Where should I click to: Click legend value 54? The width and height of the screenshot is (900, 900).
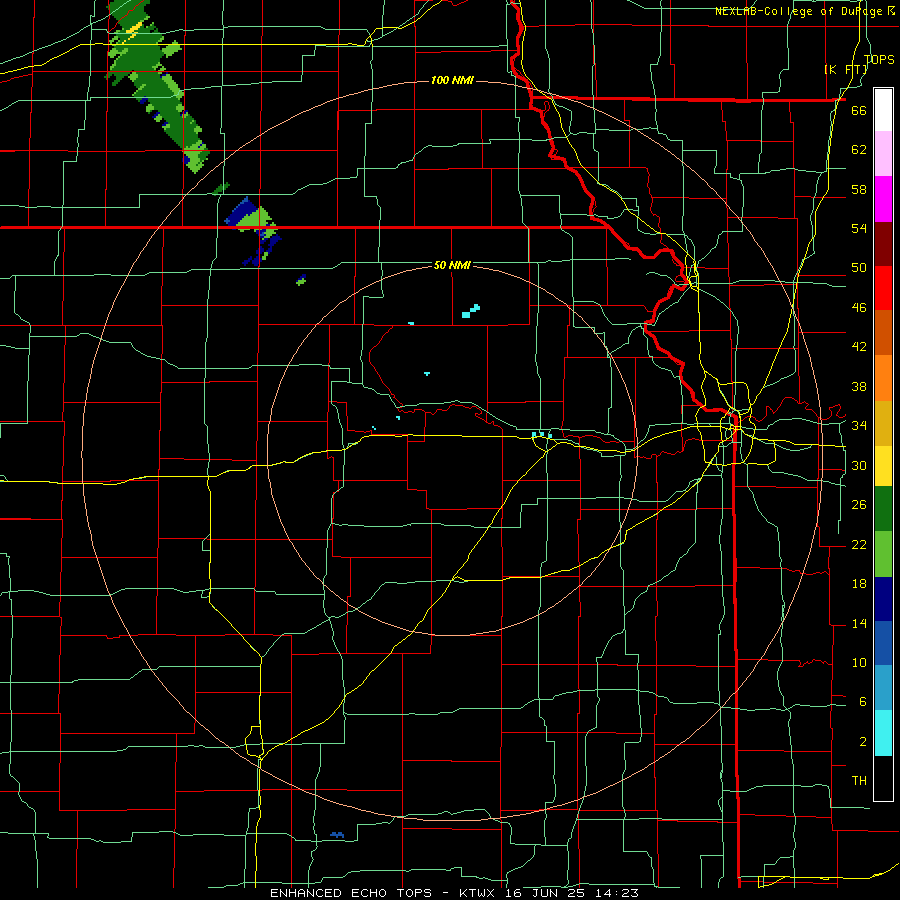859,228
